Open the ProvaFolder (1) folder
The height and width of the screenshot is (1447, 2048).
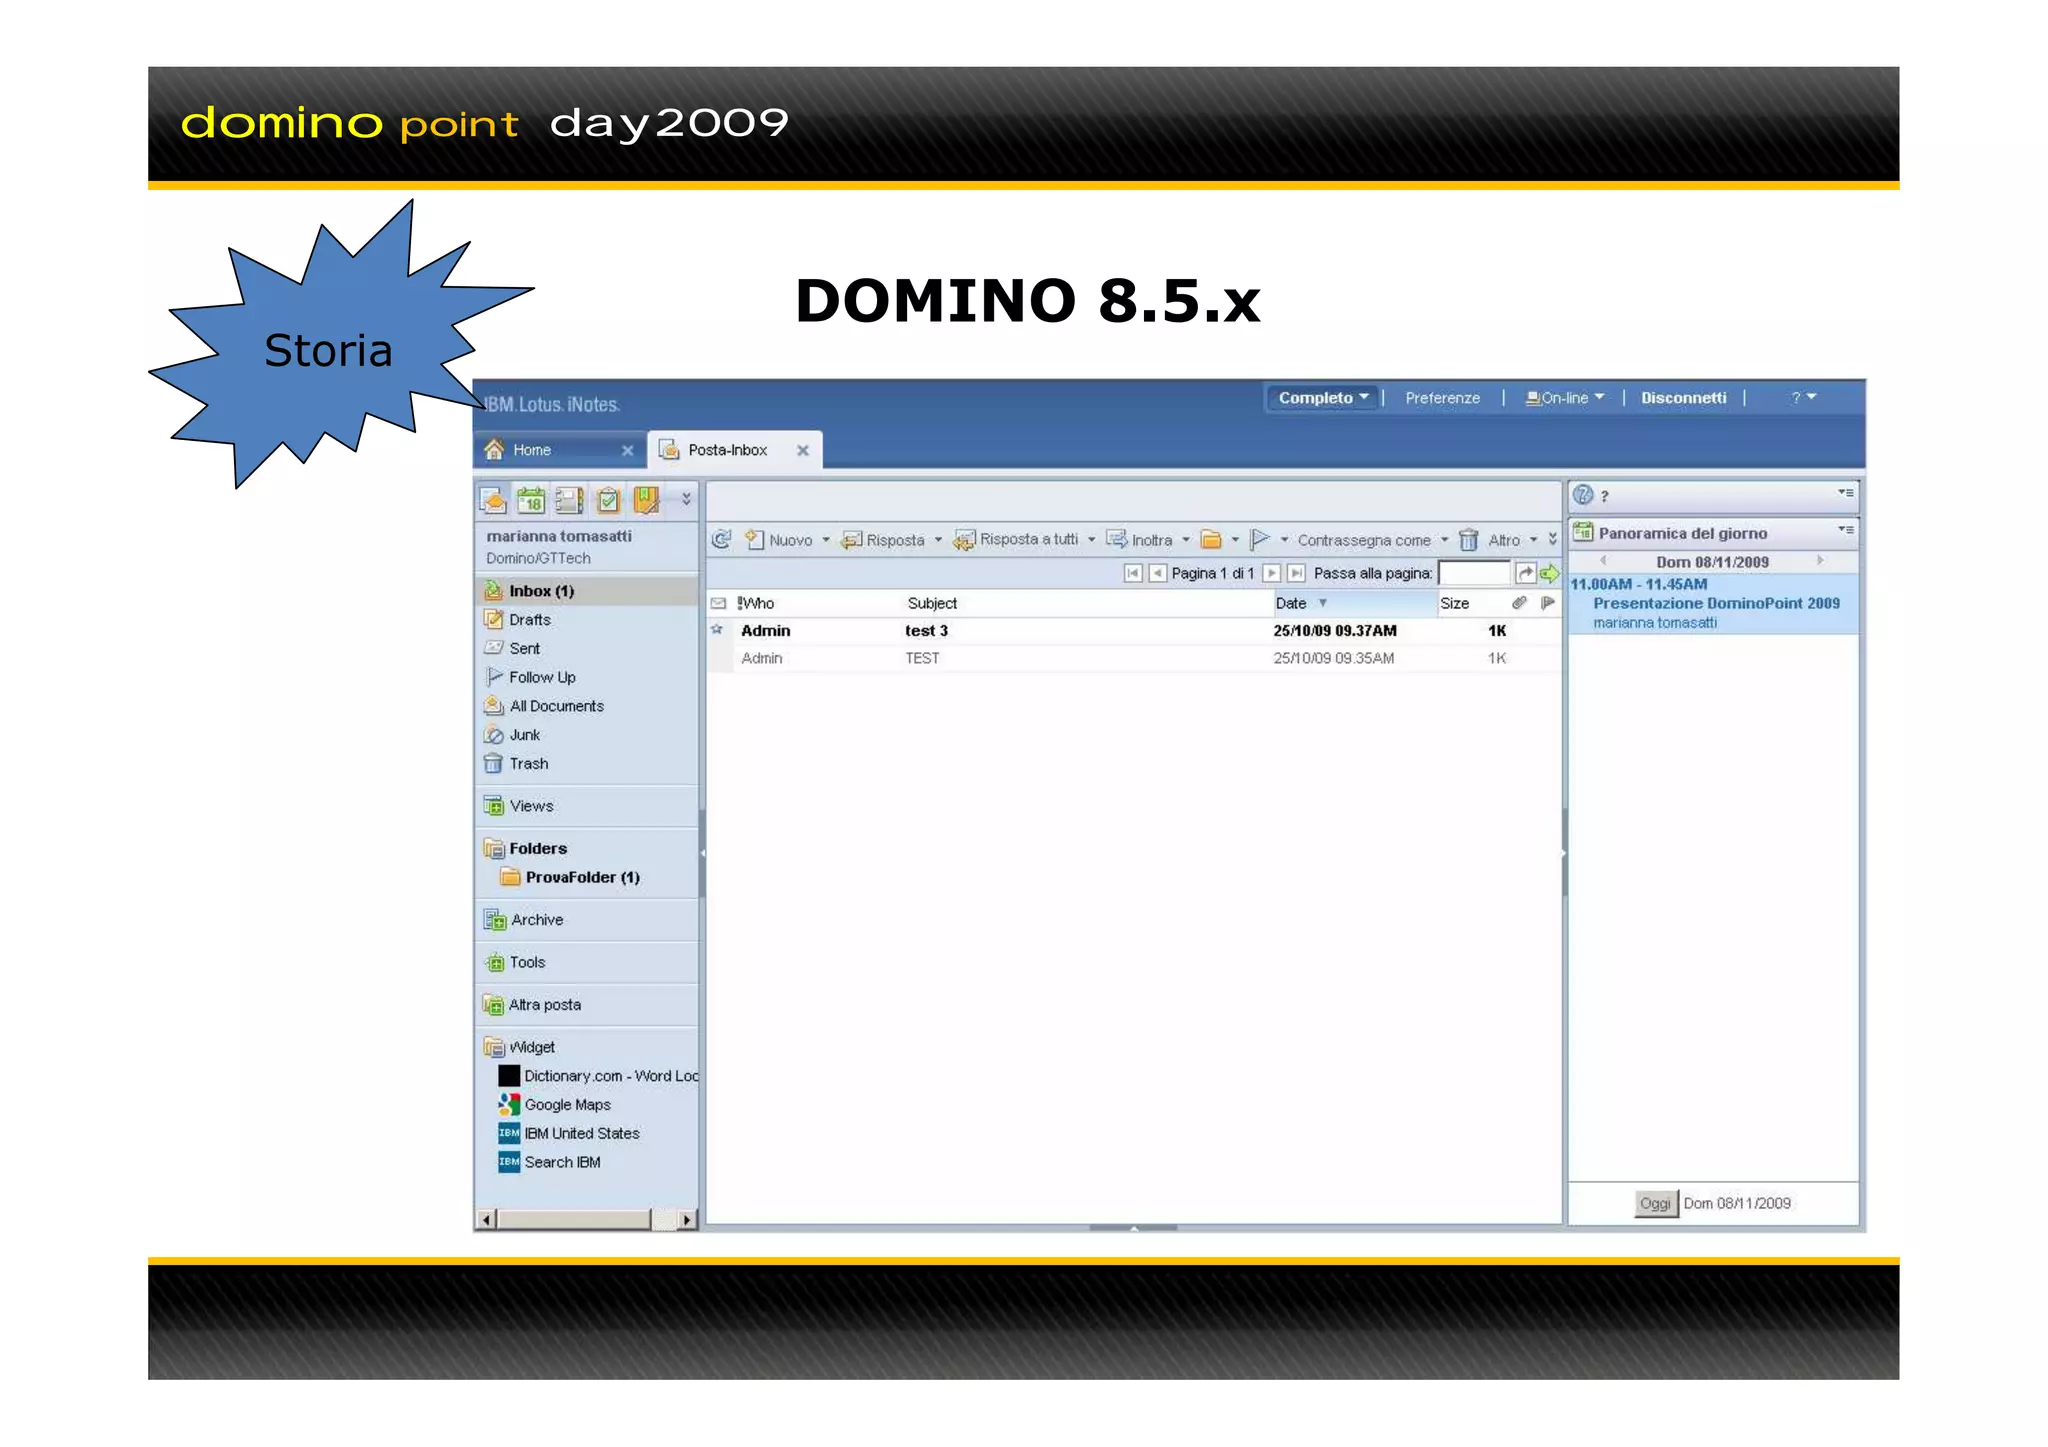coord(582,878)
